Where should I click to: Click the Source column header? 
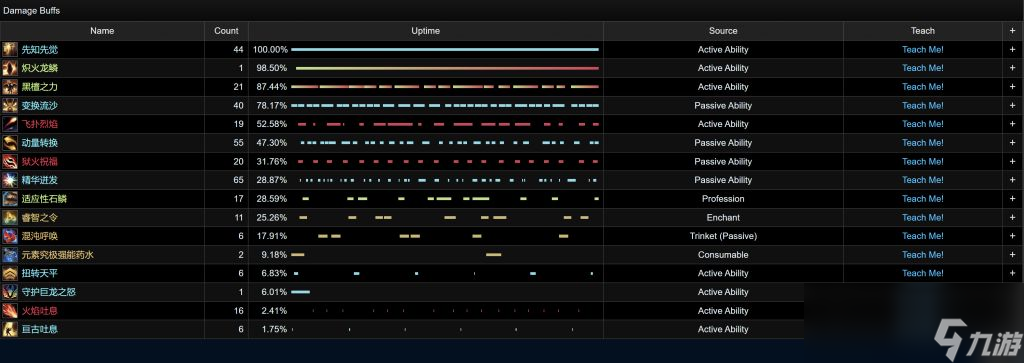coord(723,31)
